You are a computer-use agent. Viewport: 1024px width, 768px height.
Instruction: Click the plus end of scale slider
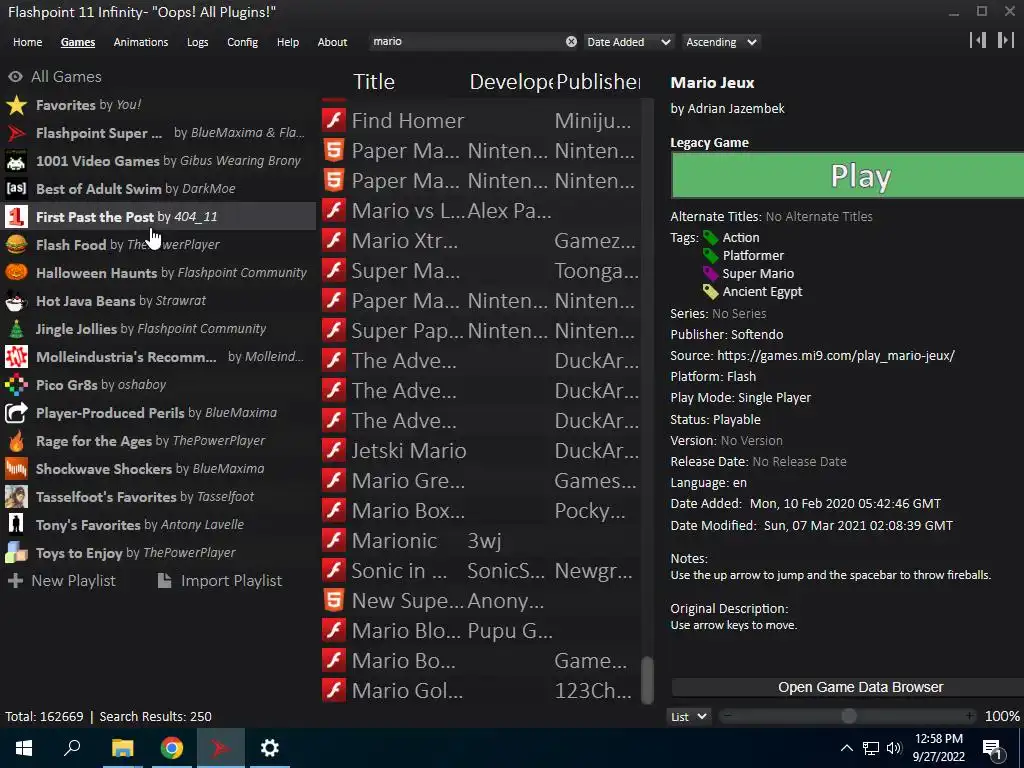point(969,716)
